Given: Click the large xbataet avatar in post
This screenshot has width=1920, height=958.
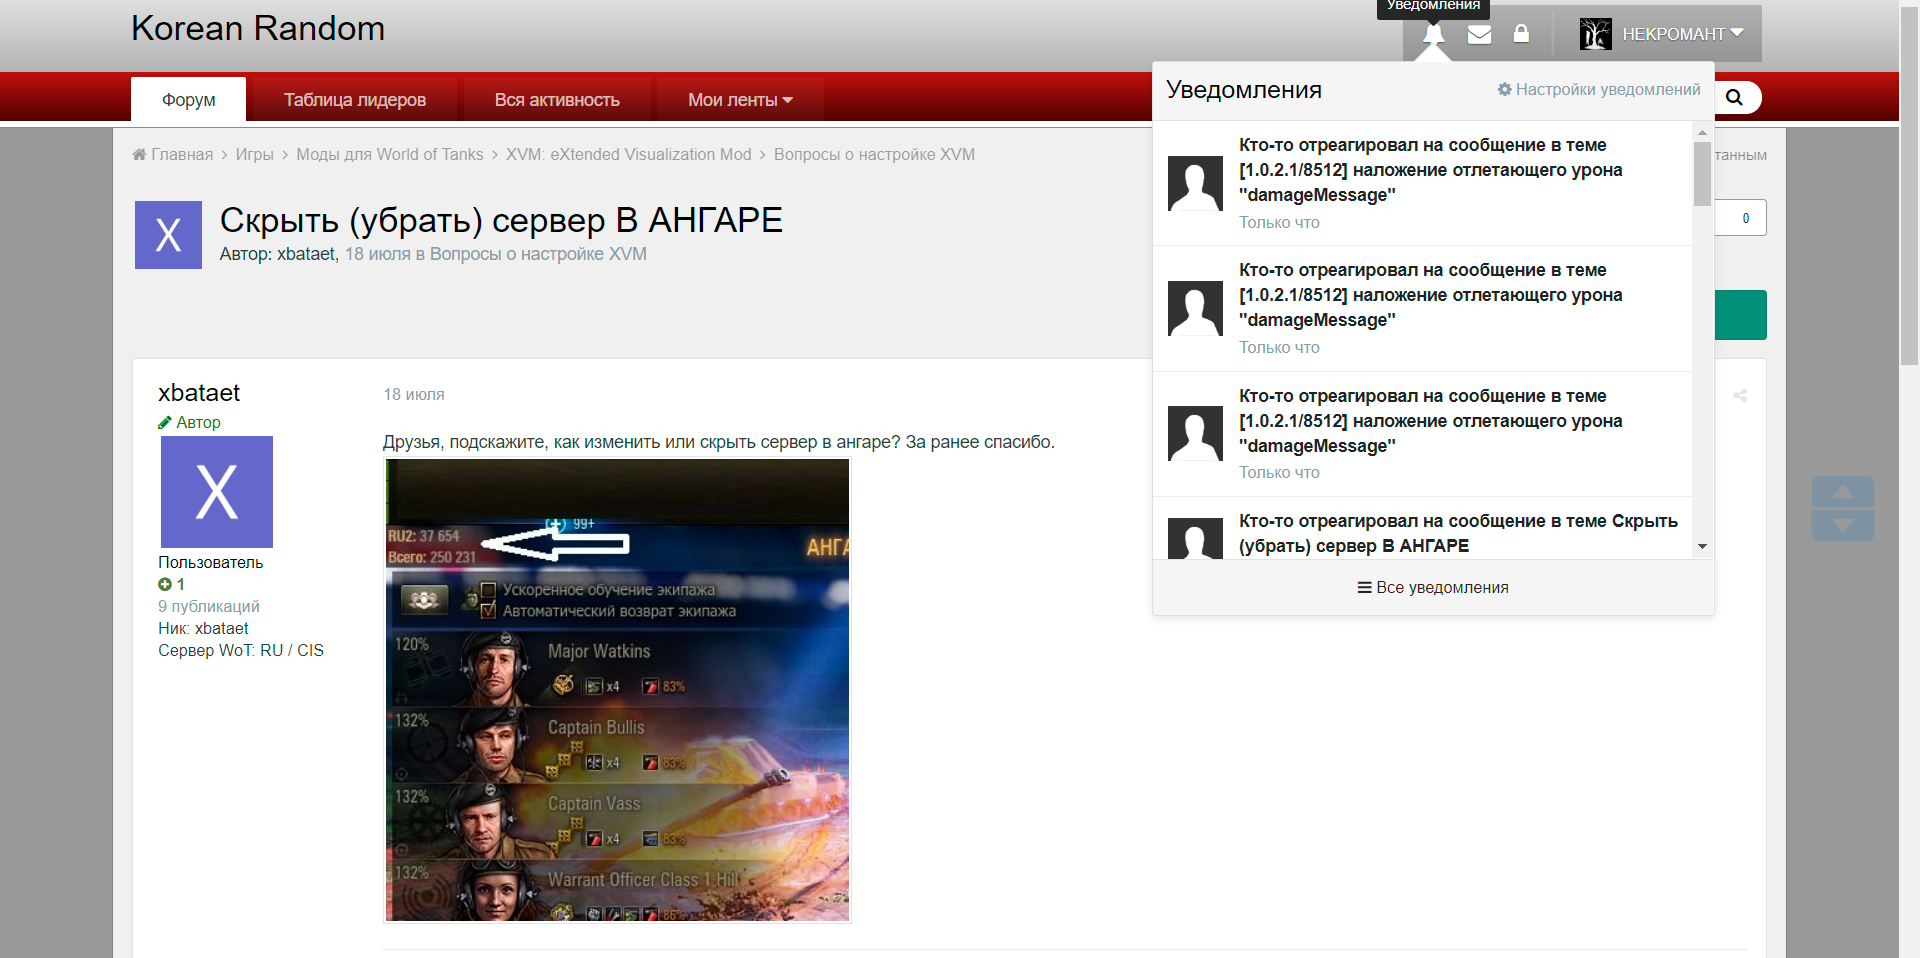Looking at the screenshot, I should (217, 492).
